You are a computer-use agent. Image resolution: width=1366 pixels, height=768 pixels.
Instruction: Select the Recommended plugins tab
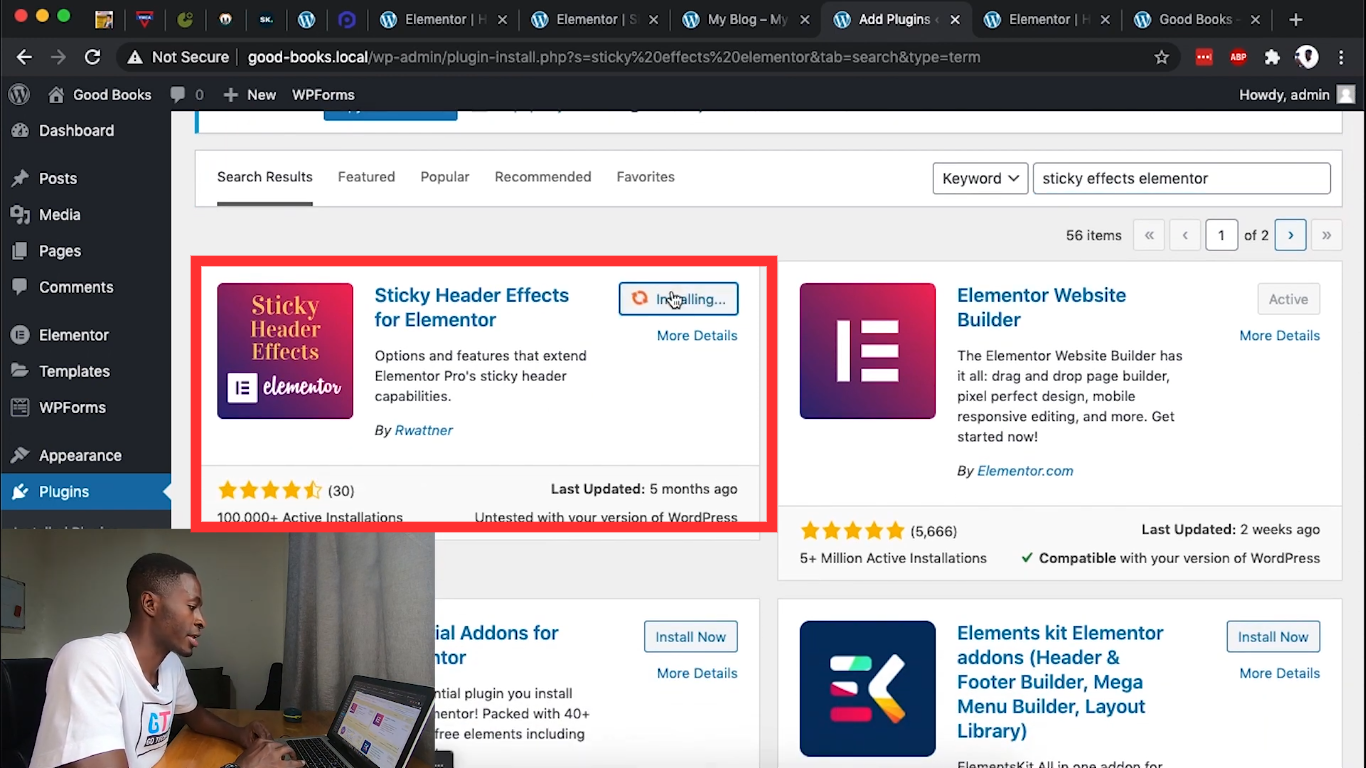point(543,177)
